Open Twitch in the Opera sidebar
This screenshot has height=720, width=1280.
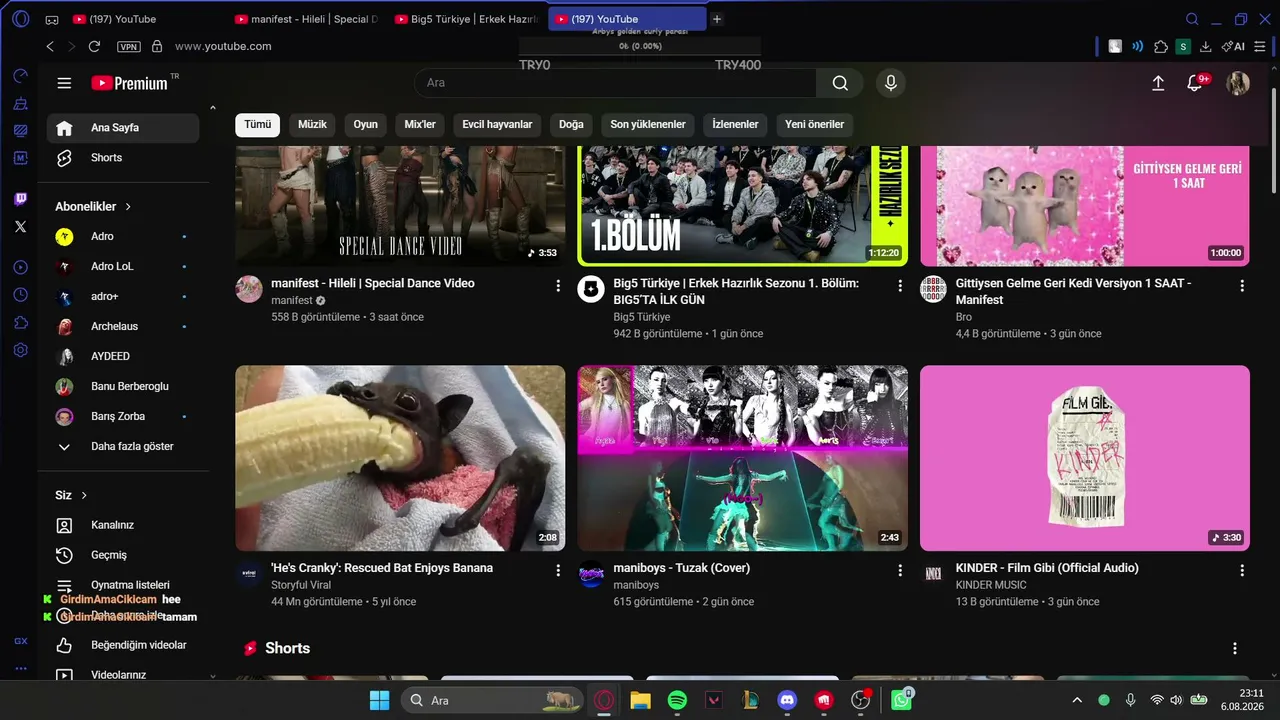point(21,199)
